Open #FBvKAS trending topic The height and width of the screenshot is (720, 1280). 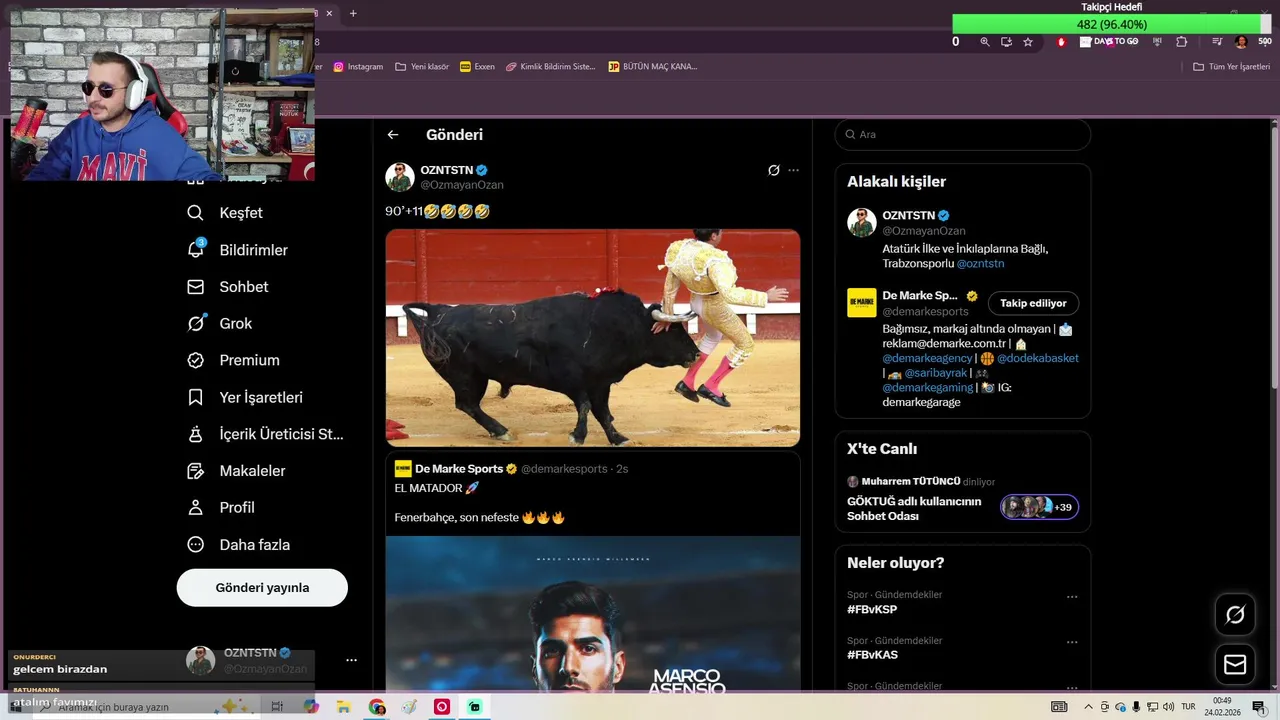click(872, 655)
